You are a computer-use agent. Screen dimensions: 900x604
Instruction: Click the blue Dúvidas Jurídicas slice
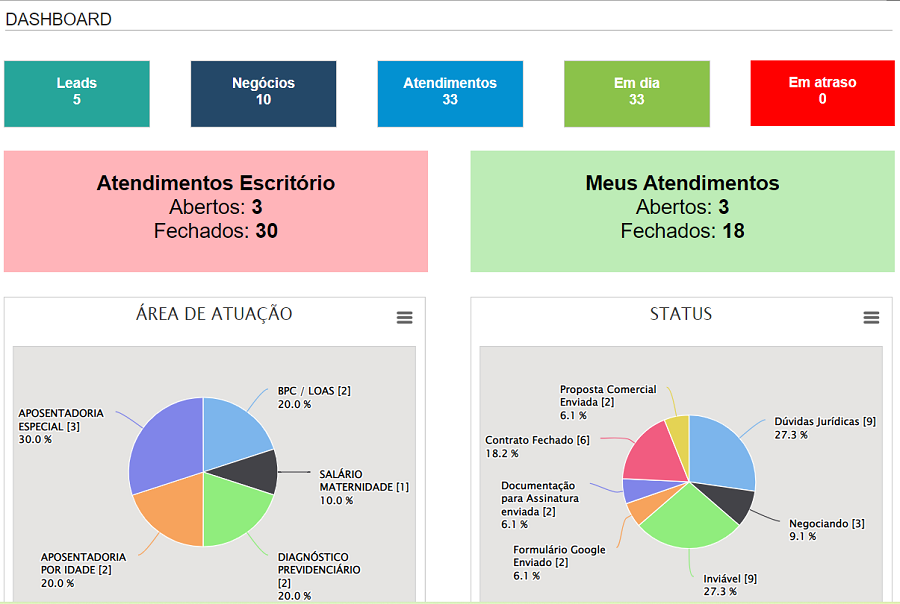[x=720, y=452]
